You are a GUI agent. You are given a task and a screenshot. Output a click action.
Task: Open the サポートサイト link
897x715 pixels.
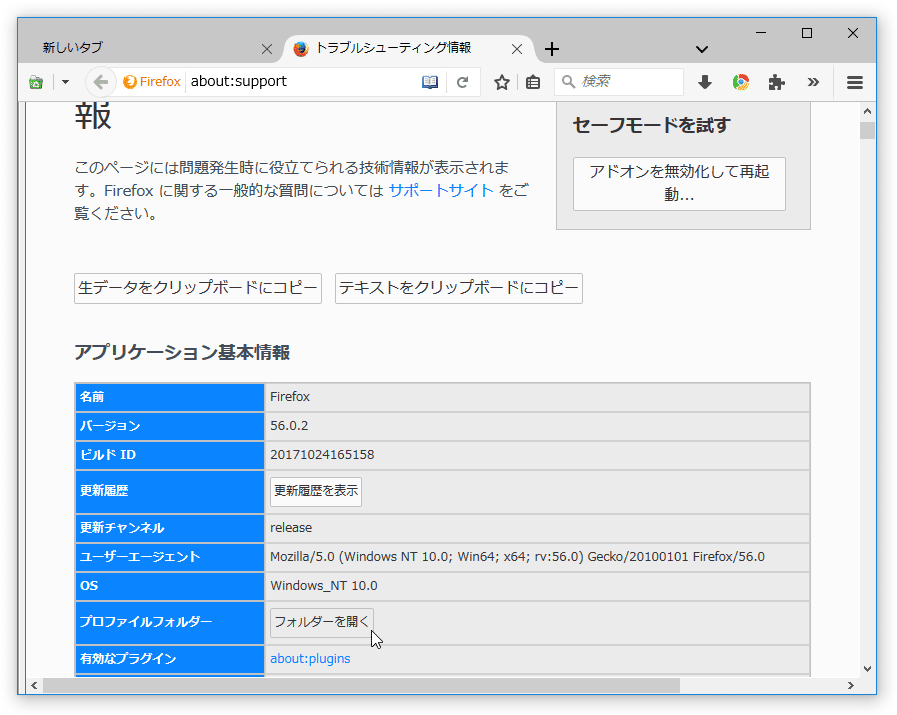441,190
